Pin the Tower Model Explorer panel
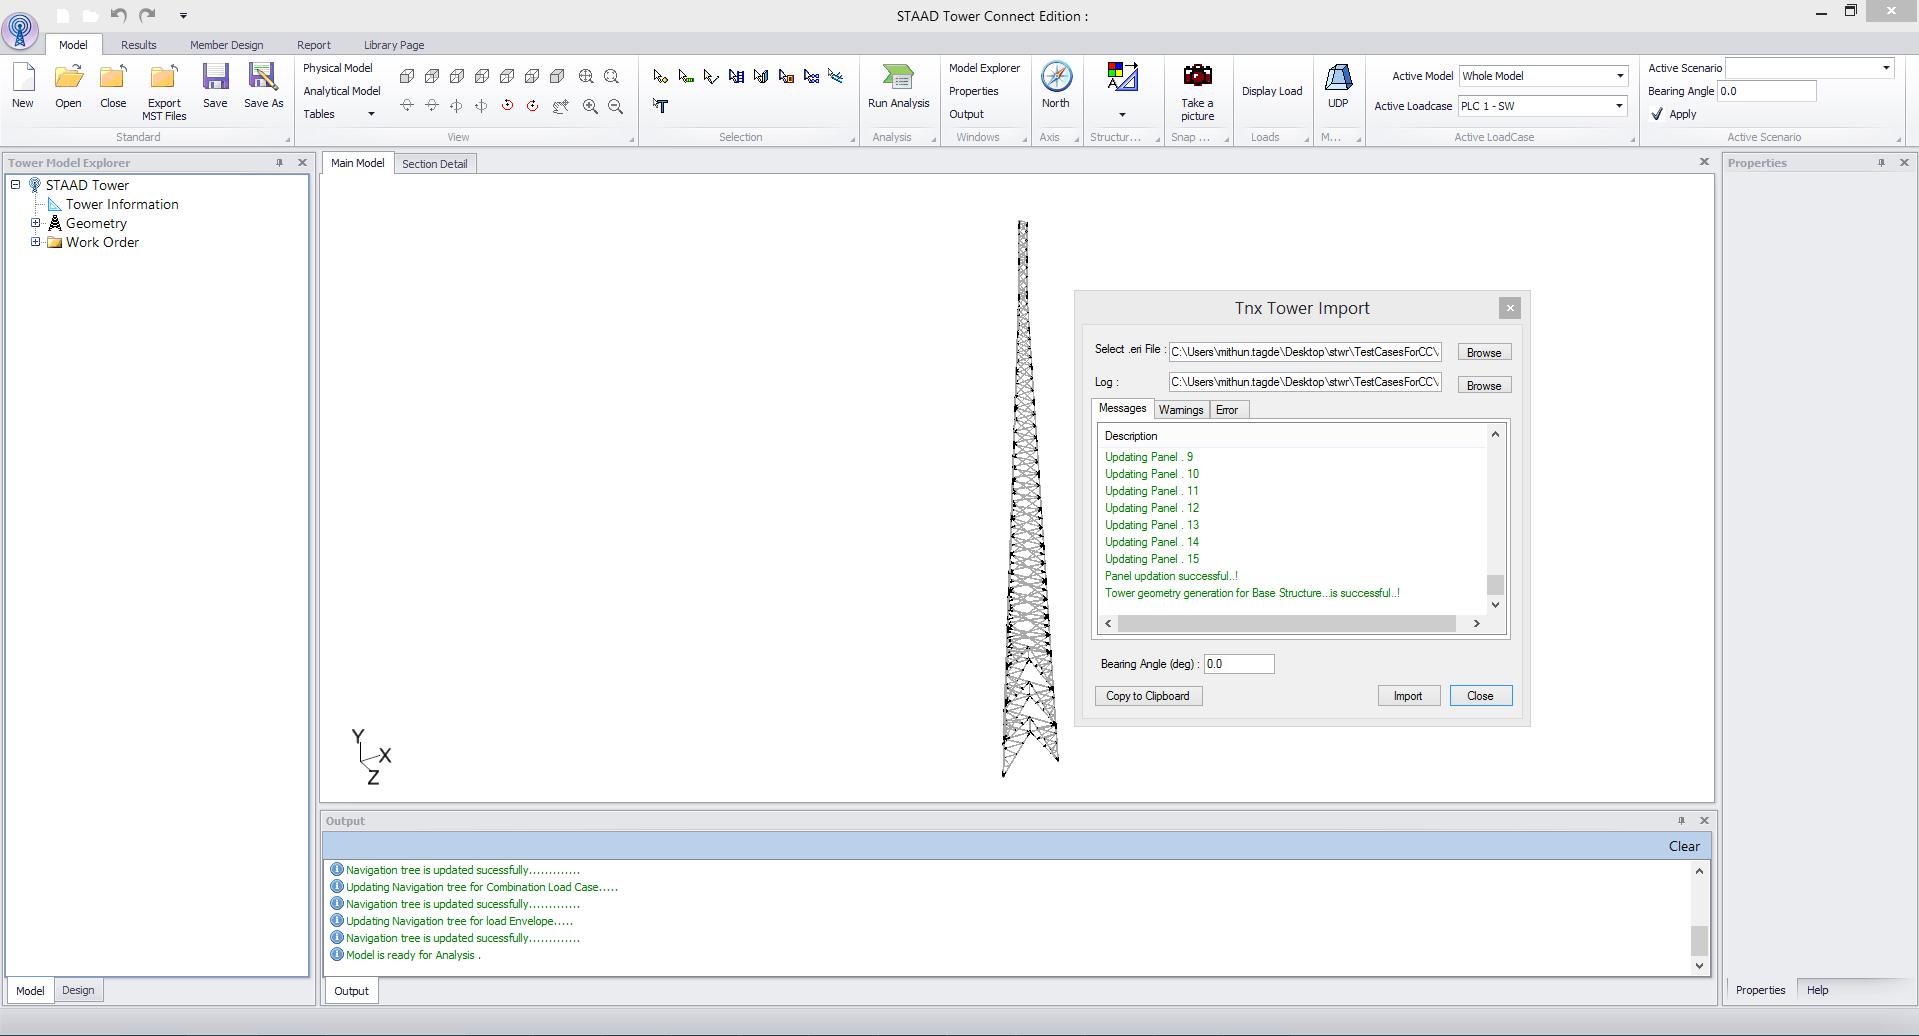This screenshot has height=1036, width=1919. point(280,162)
